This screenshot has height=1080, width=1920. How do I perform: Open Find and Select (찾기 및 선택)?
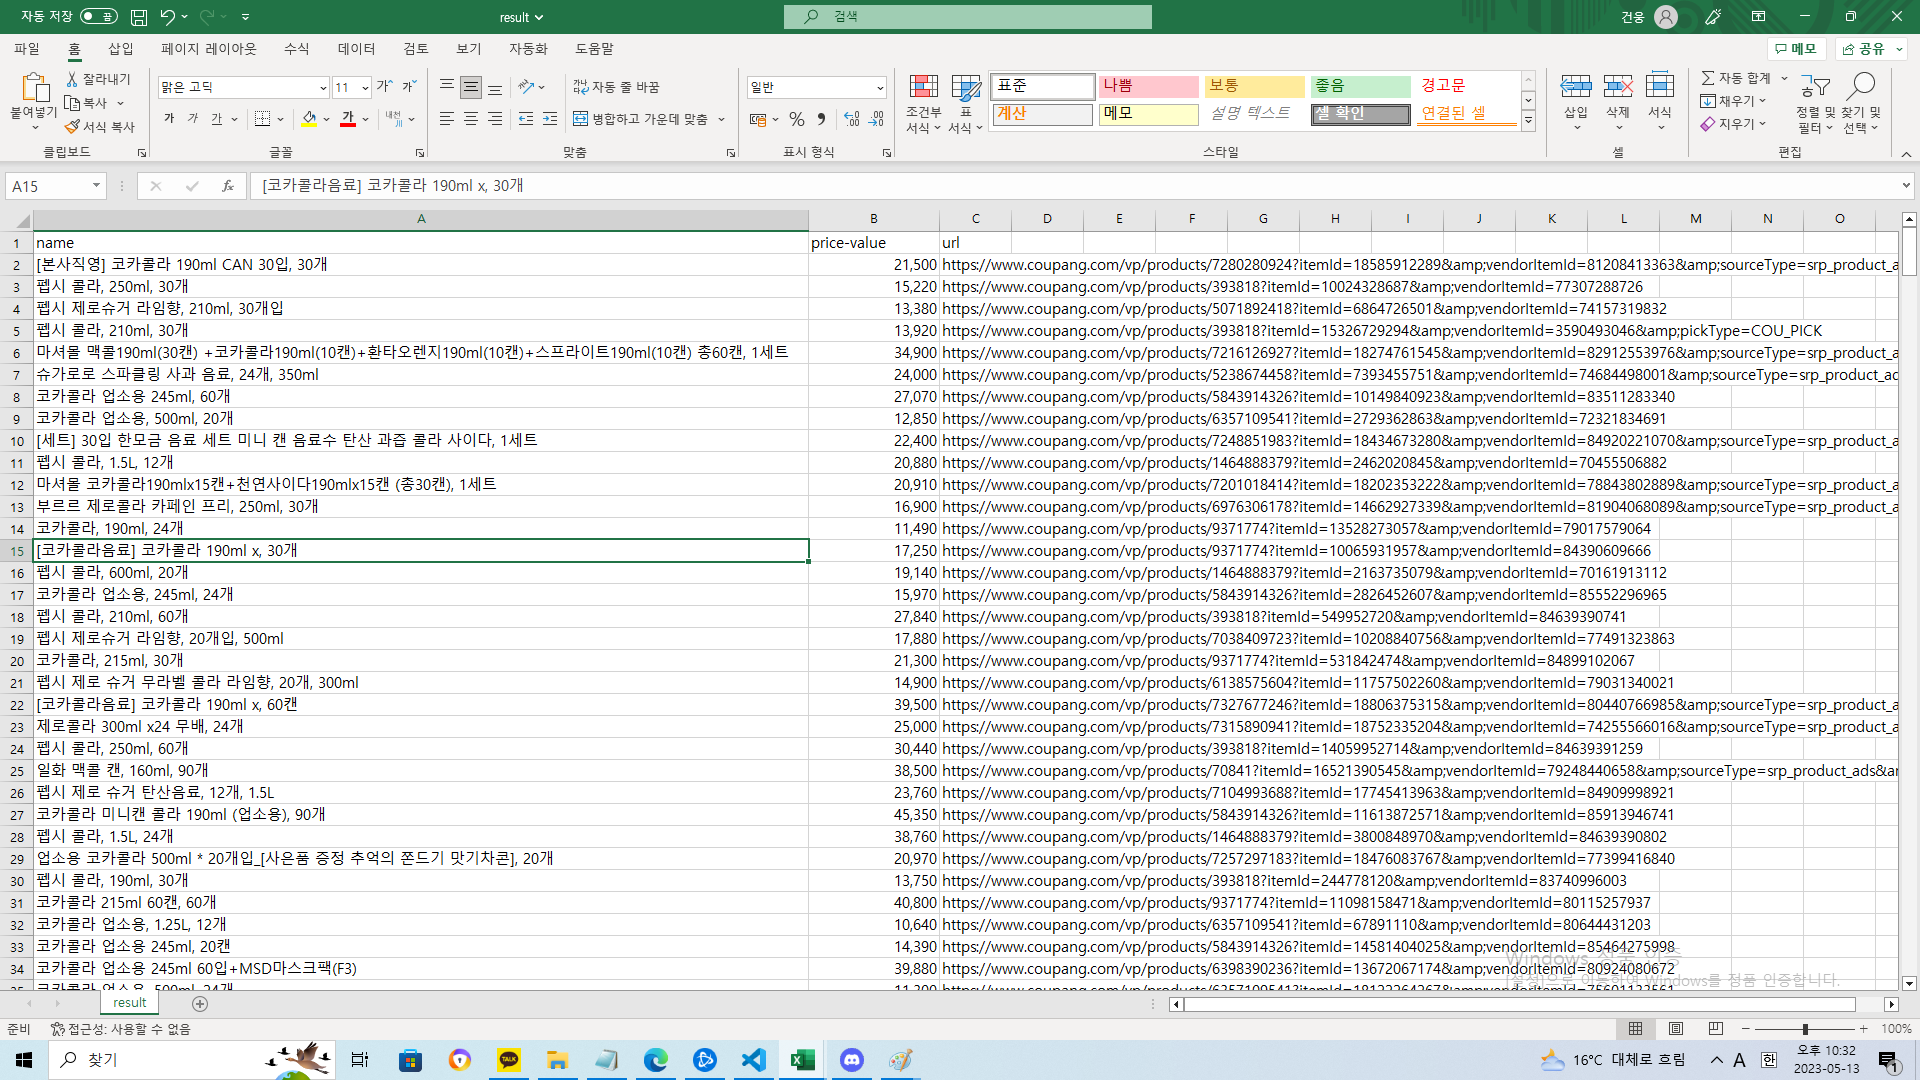tap(1862, 103)
